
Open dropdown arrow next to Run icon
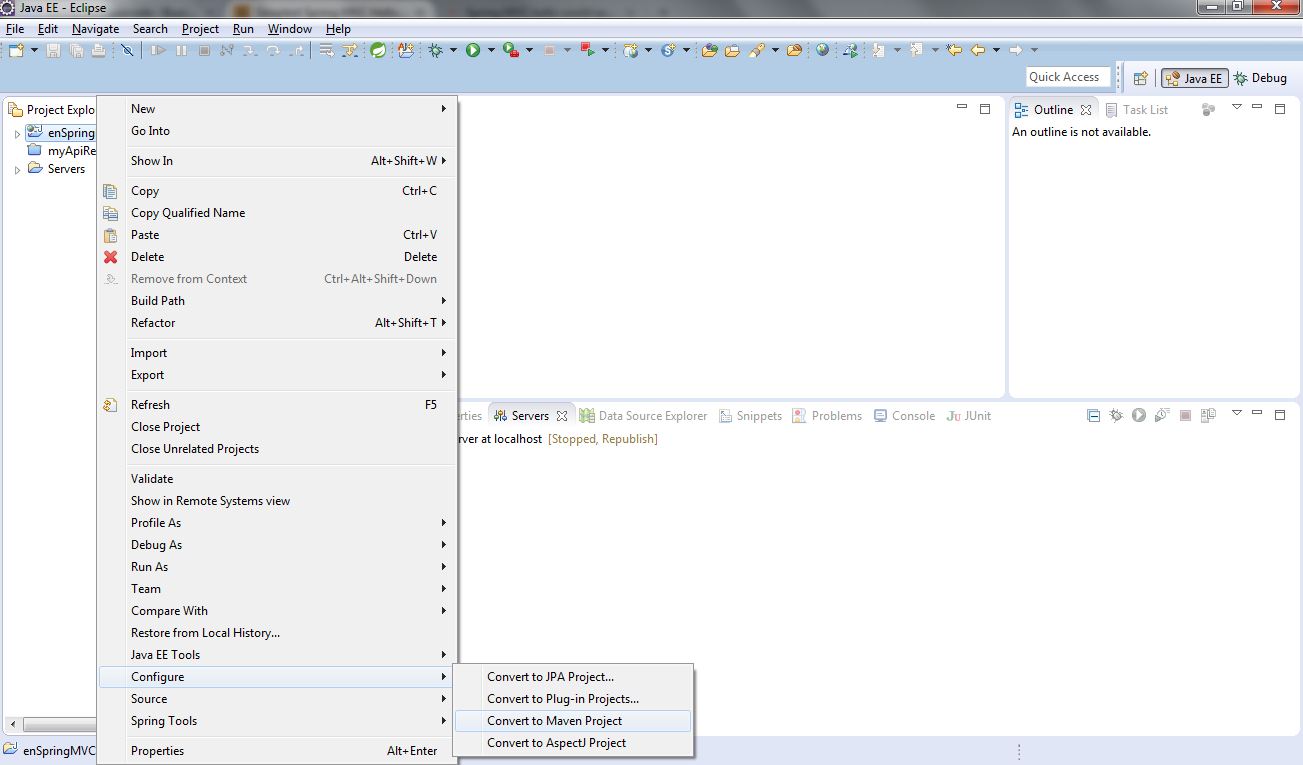point(490,50)
